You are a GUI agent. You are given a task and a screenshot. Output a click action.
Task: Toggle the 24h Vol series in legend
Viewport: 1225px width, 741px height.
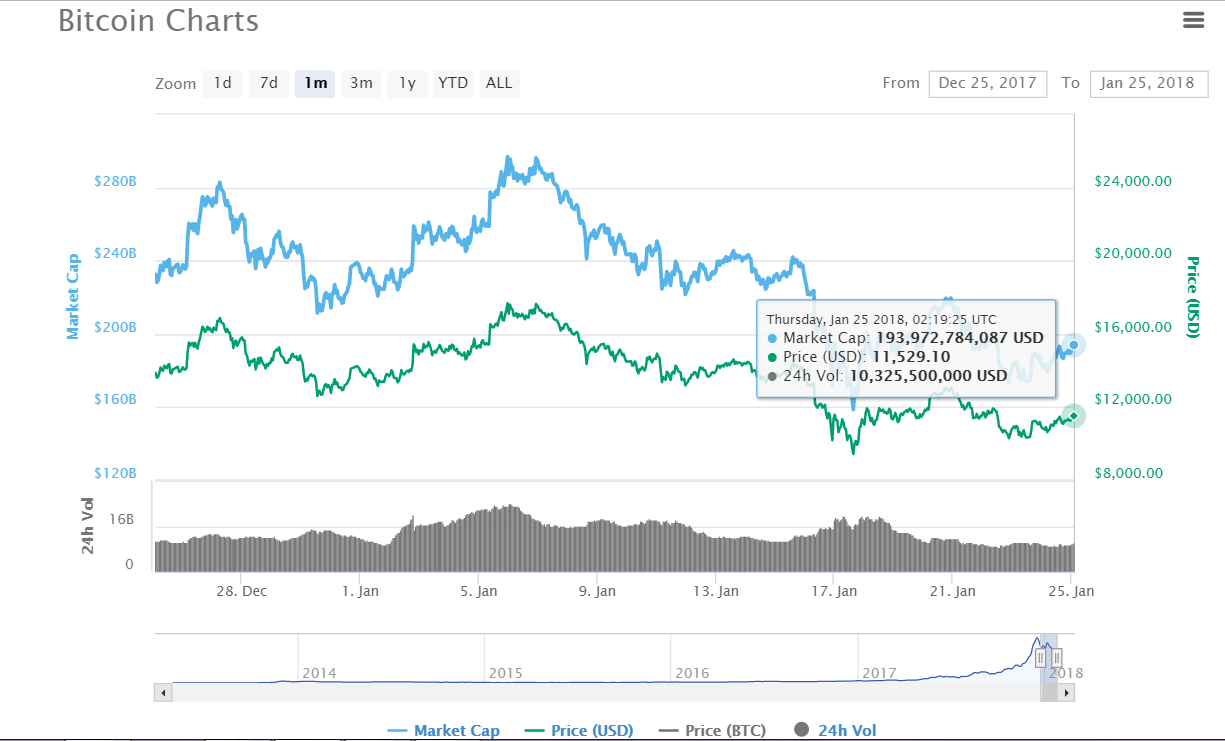pyautogui.click(x=835, y=731)
